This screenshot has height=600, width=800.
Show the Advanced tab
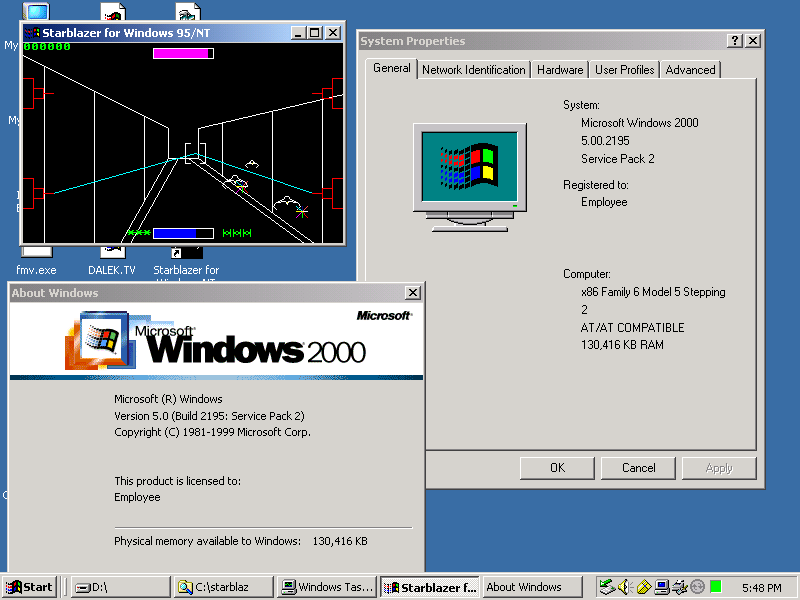pyautogui.click(x=690, y=70)
